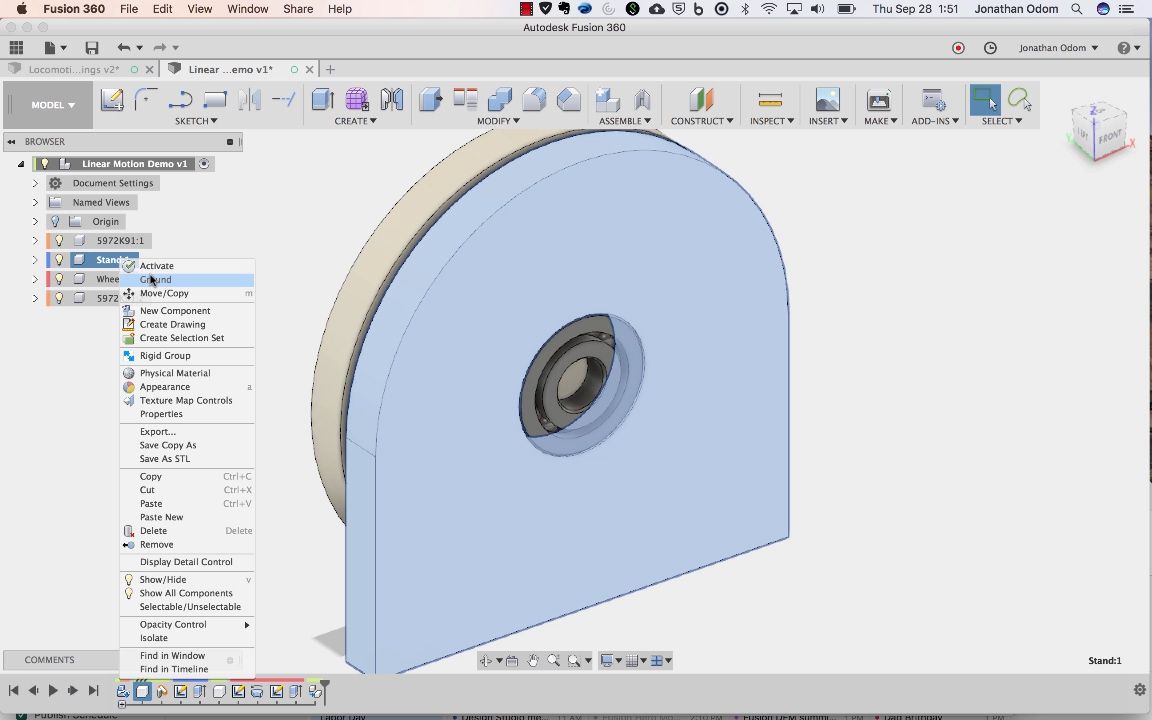The height and width of the screenshot is (720, 1152).
Task: Click the Measure icon under Inspect
Action: tap(770, 100)
